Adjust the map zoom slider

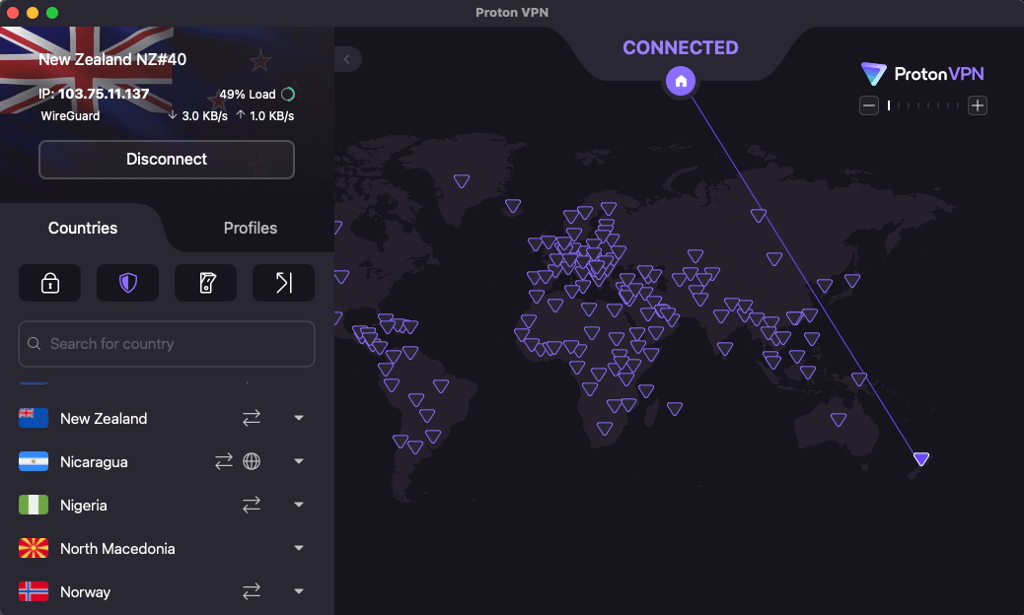tap(923, 105)
